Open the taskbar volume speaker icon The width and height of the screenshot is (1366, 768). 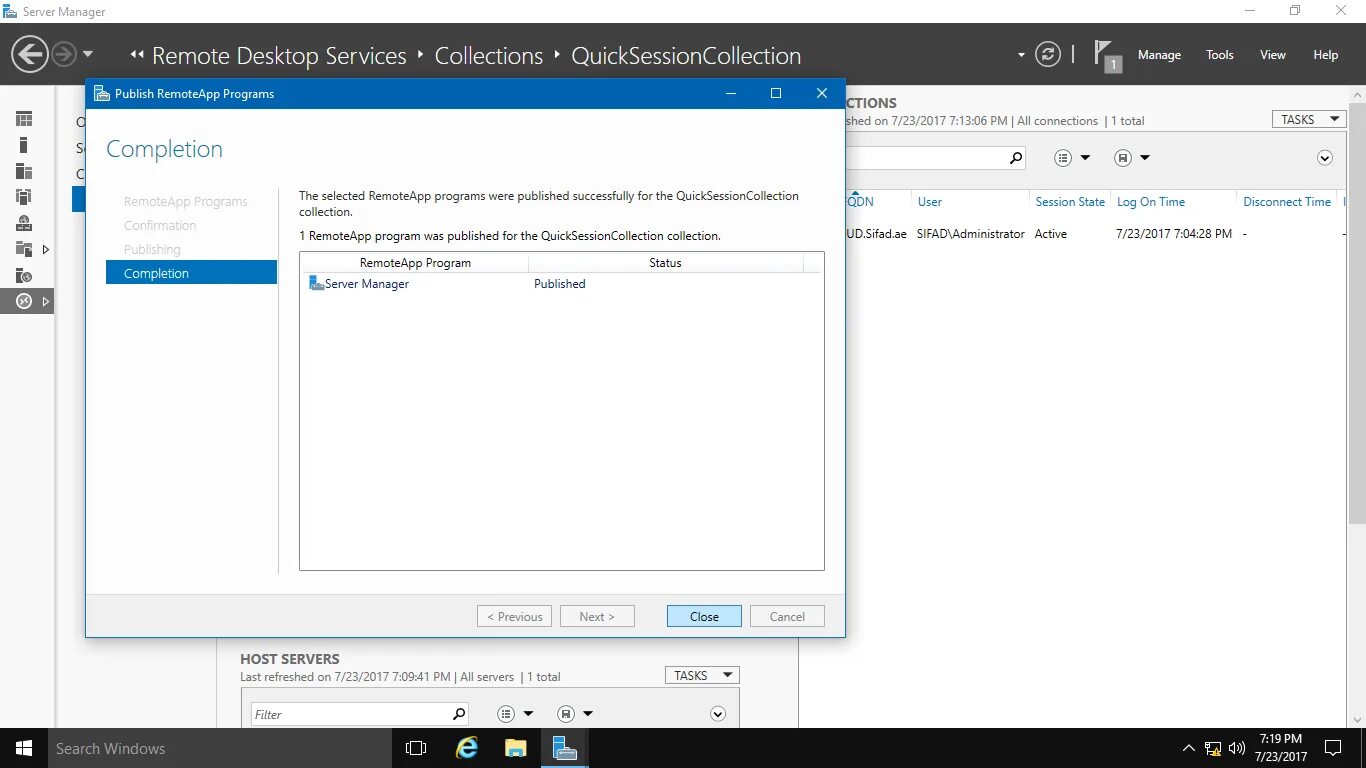1237,748
